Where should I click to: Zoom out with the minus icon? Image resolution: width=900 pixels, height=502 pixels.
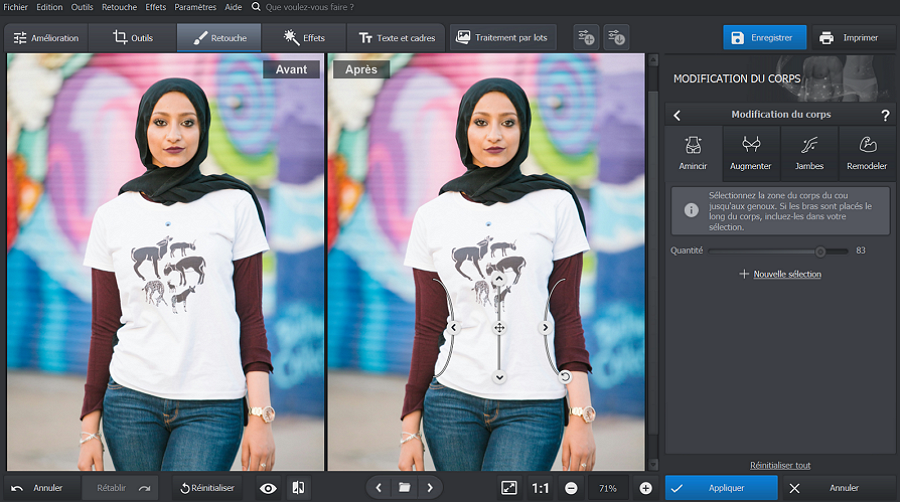point(571,488)
